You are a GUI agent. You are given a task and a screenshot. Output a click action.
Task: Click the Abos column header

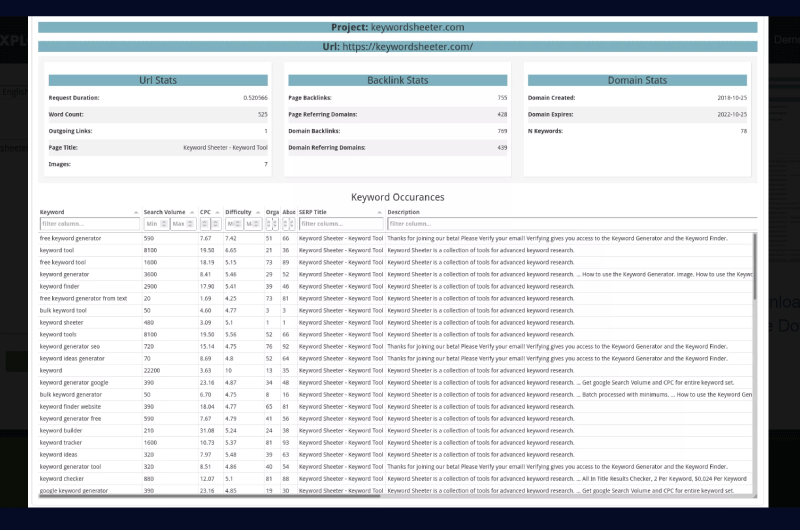(x=289, y=212)
